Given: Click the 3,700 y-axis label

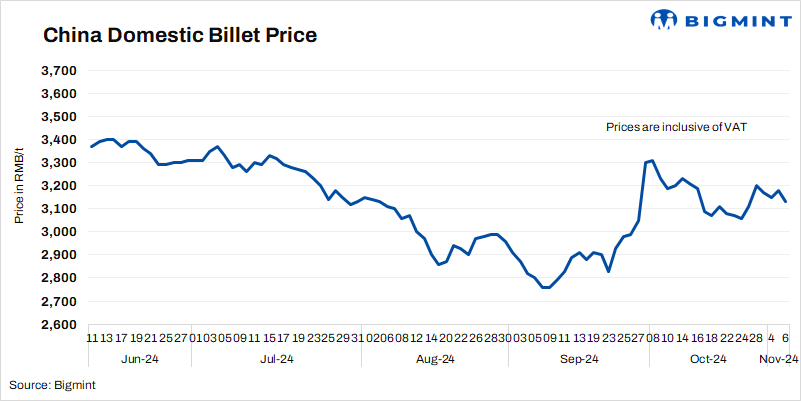Looking at the screenshot, I should [x=60, y=71].
